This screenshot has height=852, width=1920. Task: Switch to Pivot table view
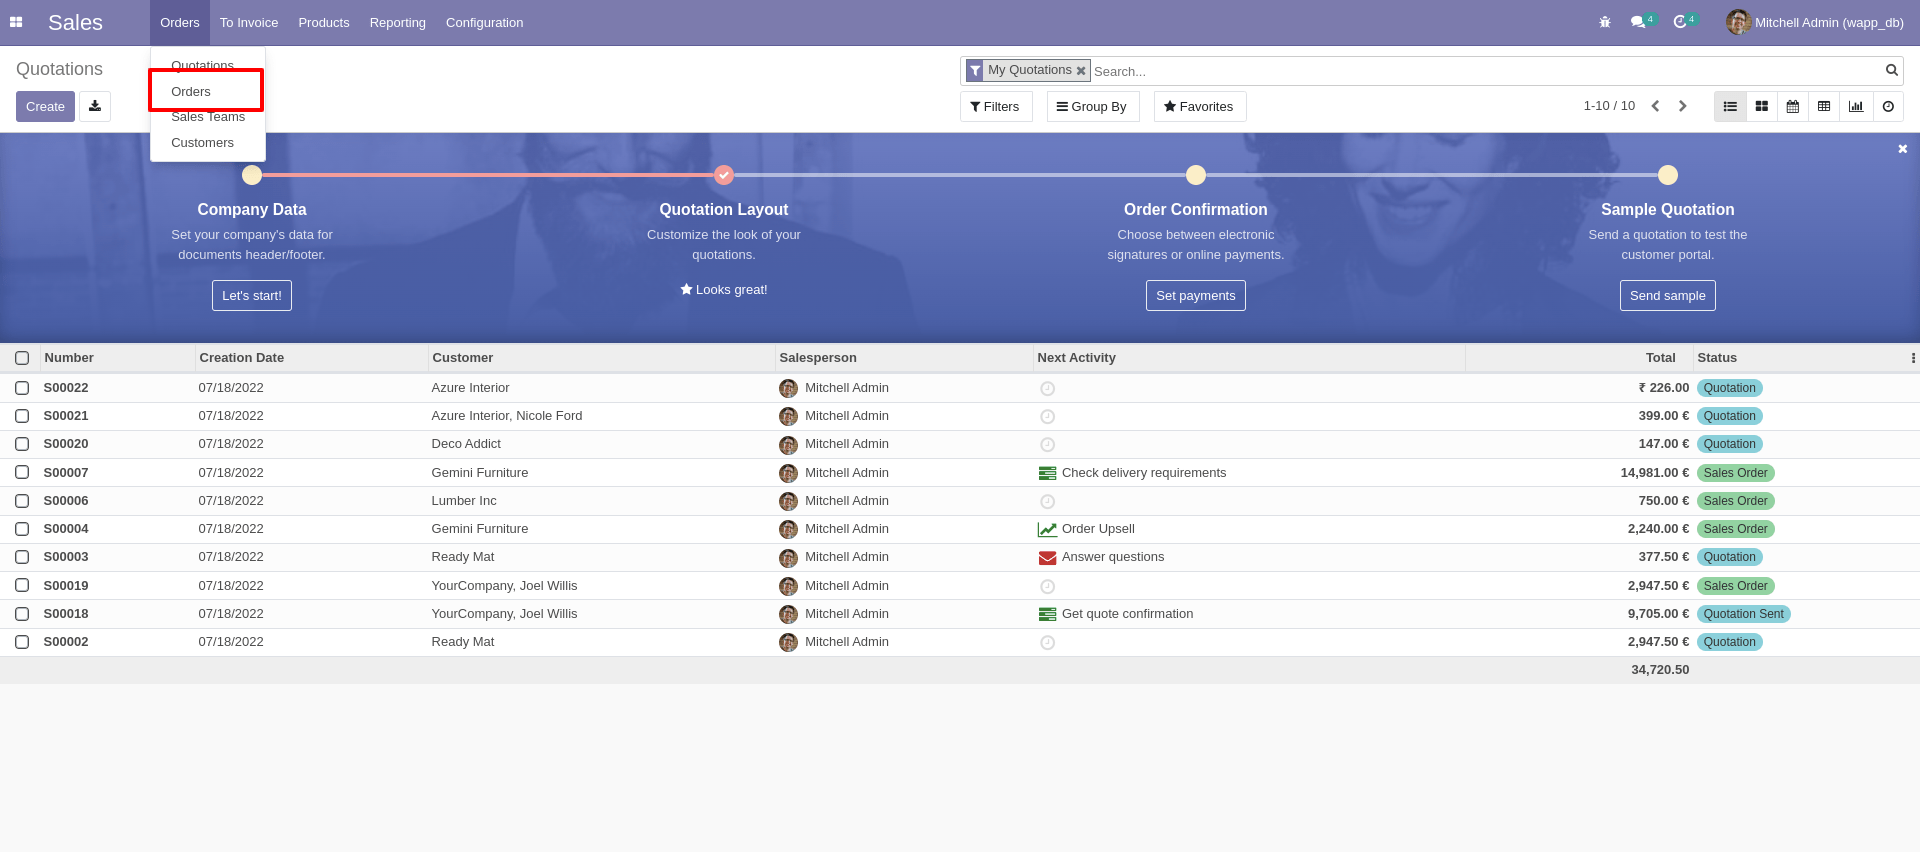pos(1824,106)
